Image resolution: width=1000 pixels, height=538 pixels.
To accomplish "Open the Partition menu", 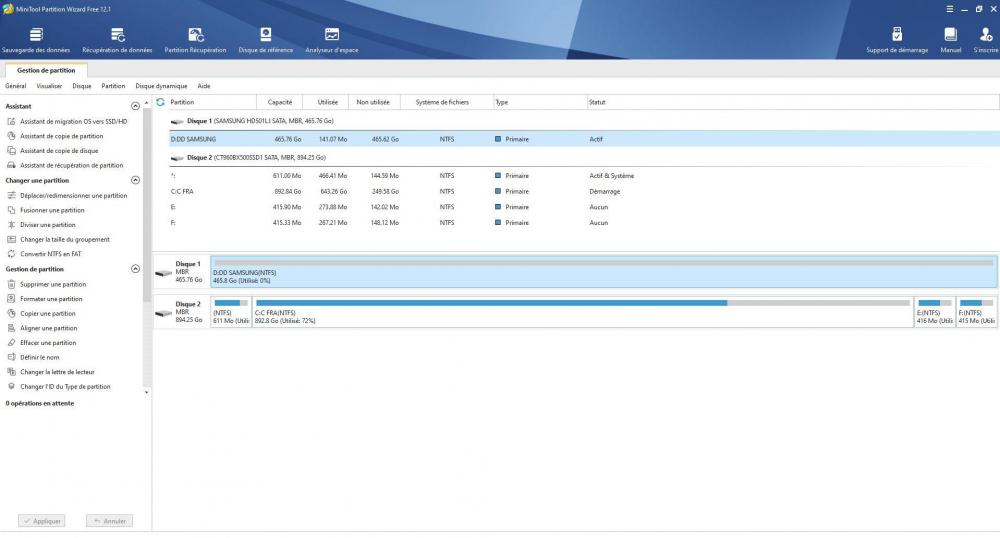I will (x=113, y=86).
